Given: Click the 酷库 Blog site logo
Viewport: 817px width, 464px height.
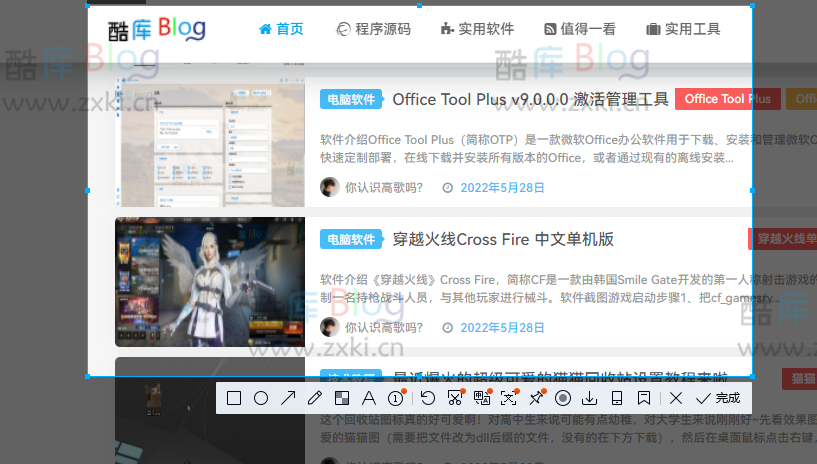Looking at the screenshot, I should click(157, 29).
